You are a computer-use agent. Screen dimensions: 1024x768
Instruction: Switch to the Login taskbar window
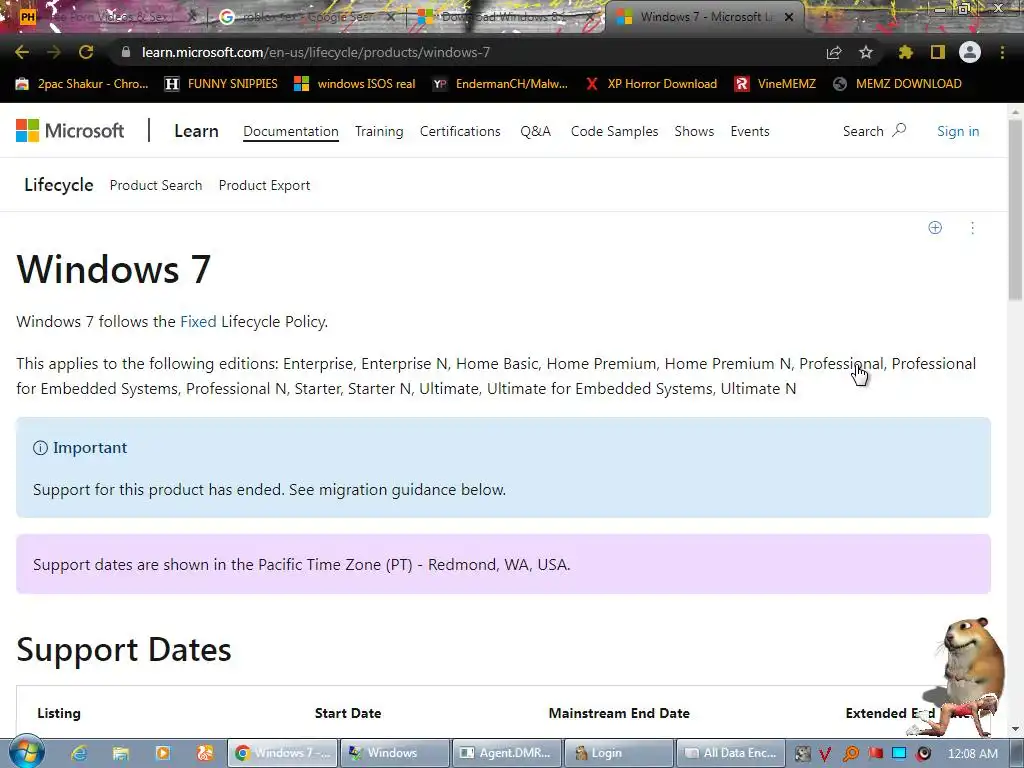pyautogui.click(x=619, y=753)
